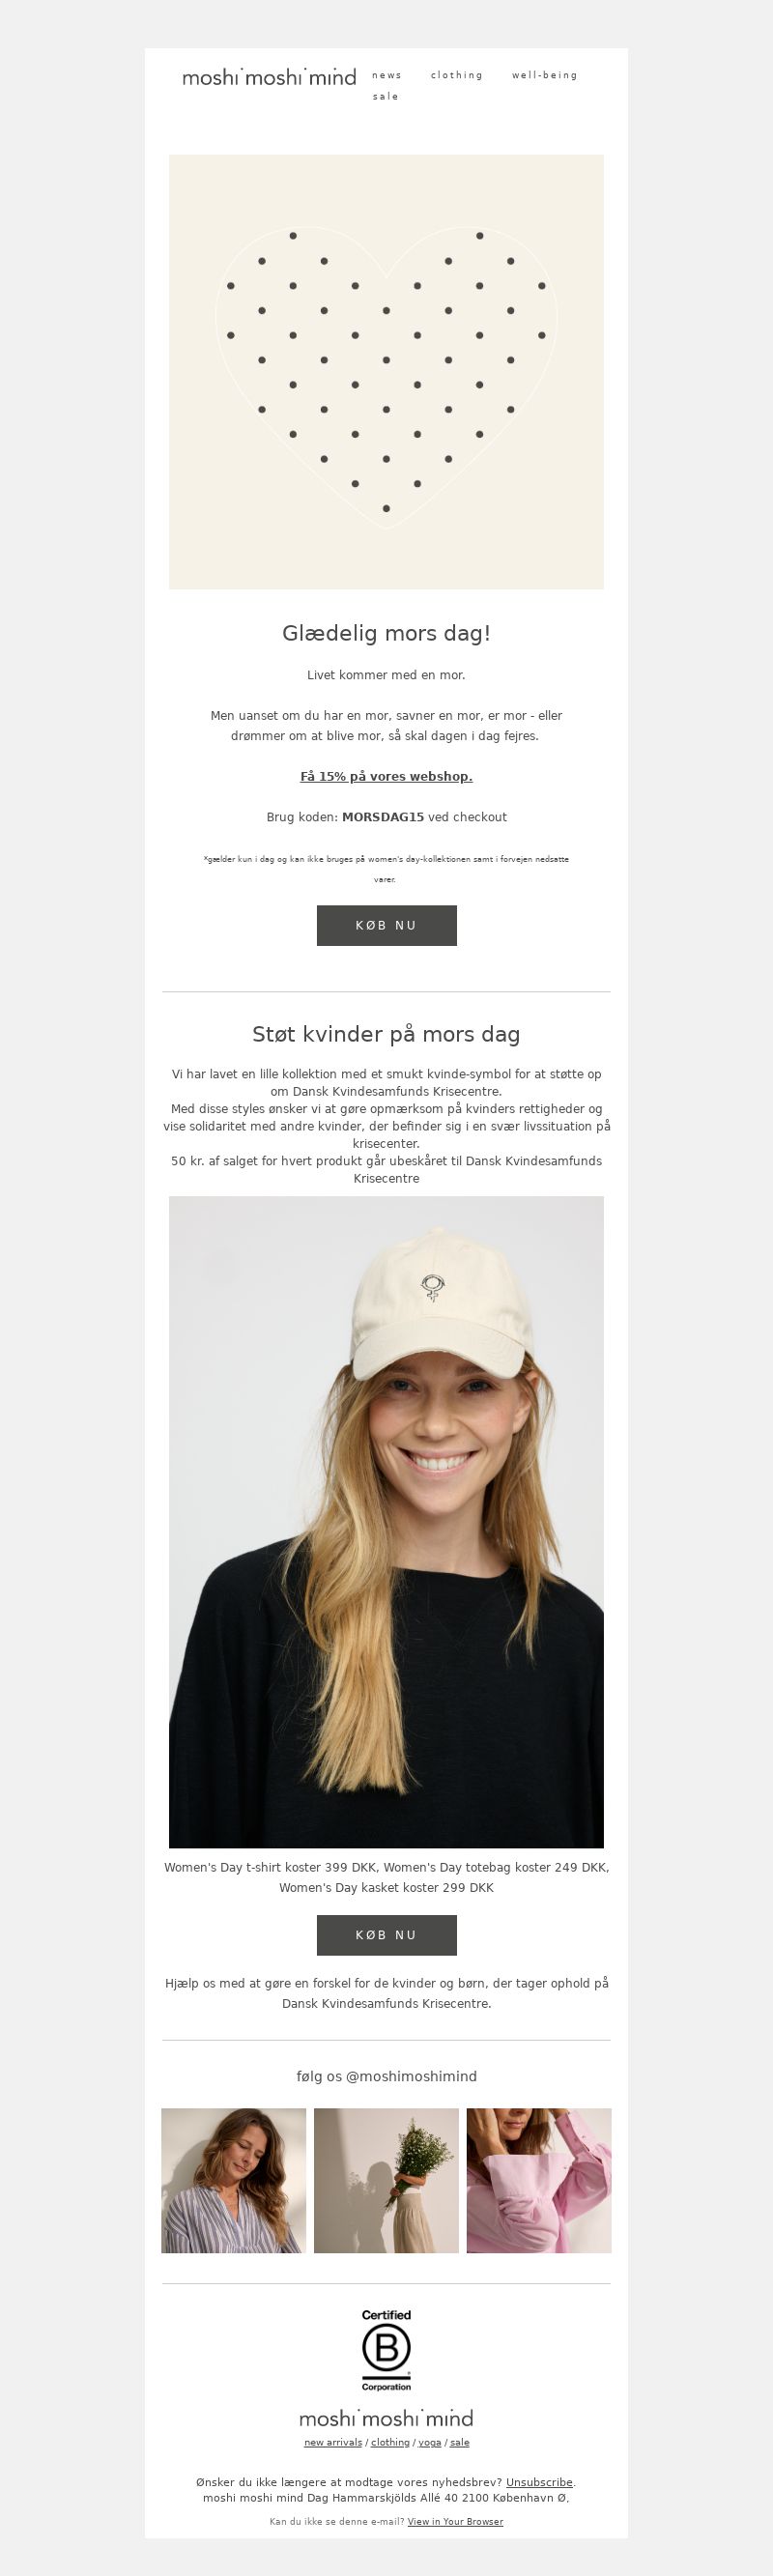Open the woman with cap product photo

(386, 1521)
